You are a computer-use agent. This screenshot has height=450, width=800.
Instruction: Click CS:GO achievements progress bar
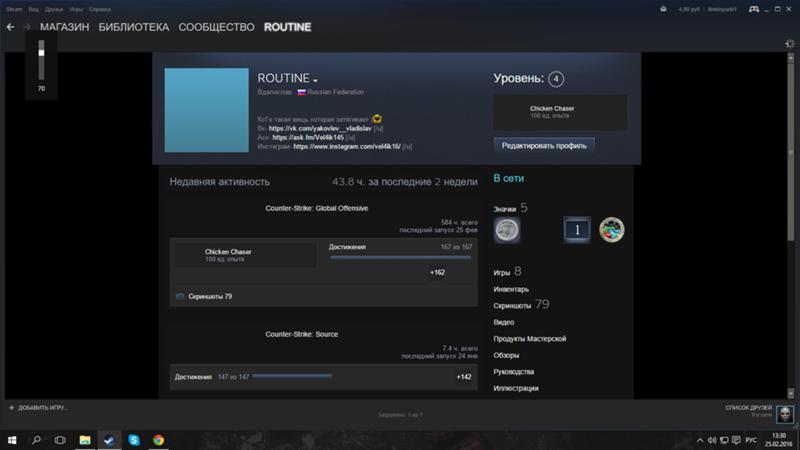pos(401,258)
